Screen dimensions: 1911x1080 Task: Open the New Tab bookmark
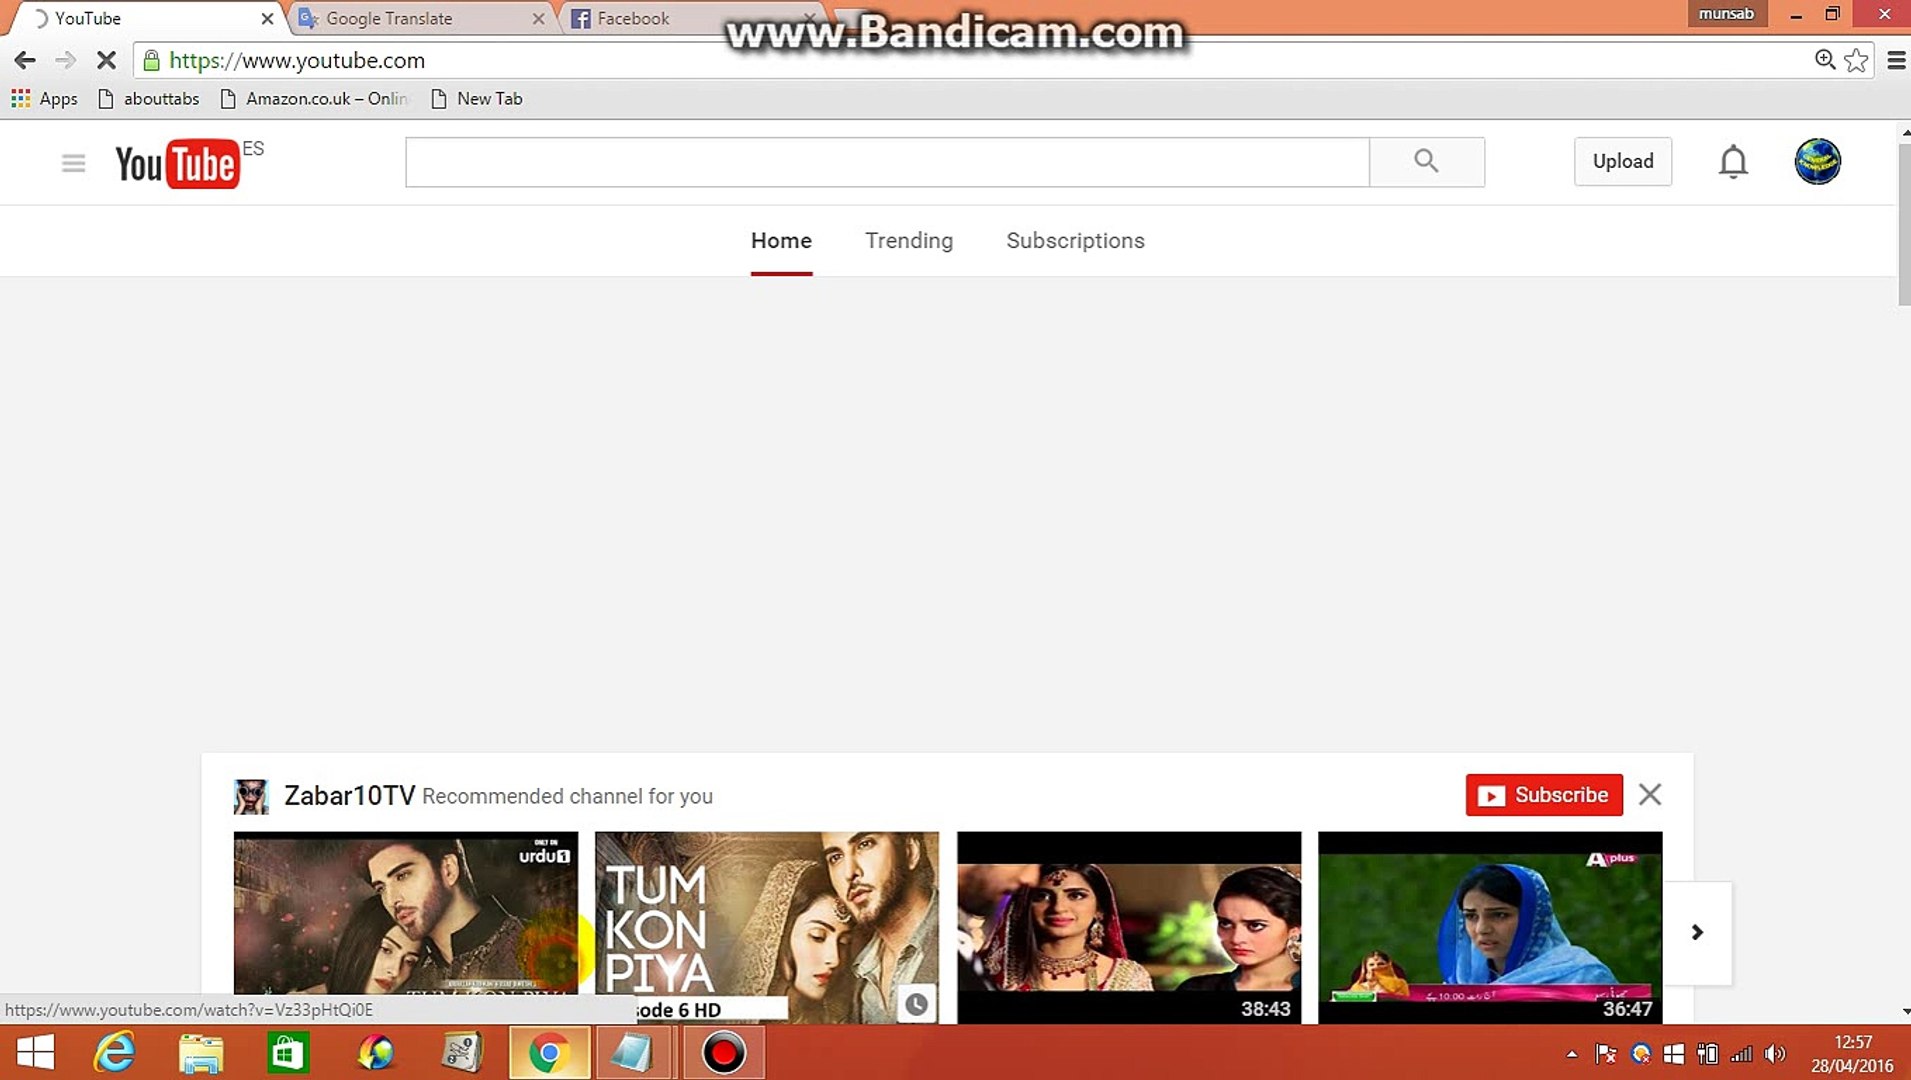click(477, 99)
